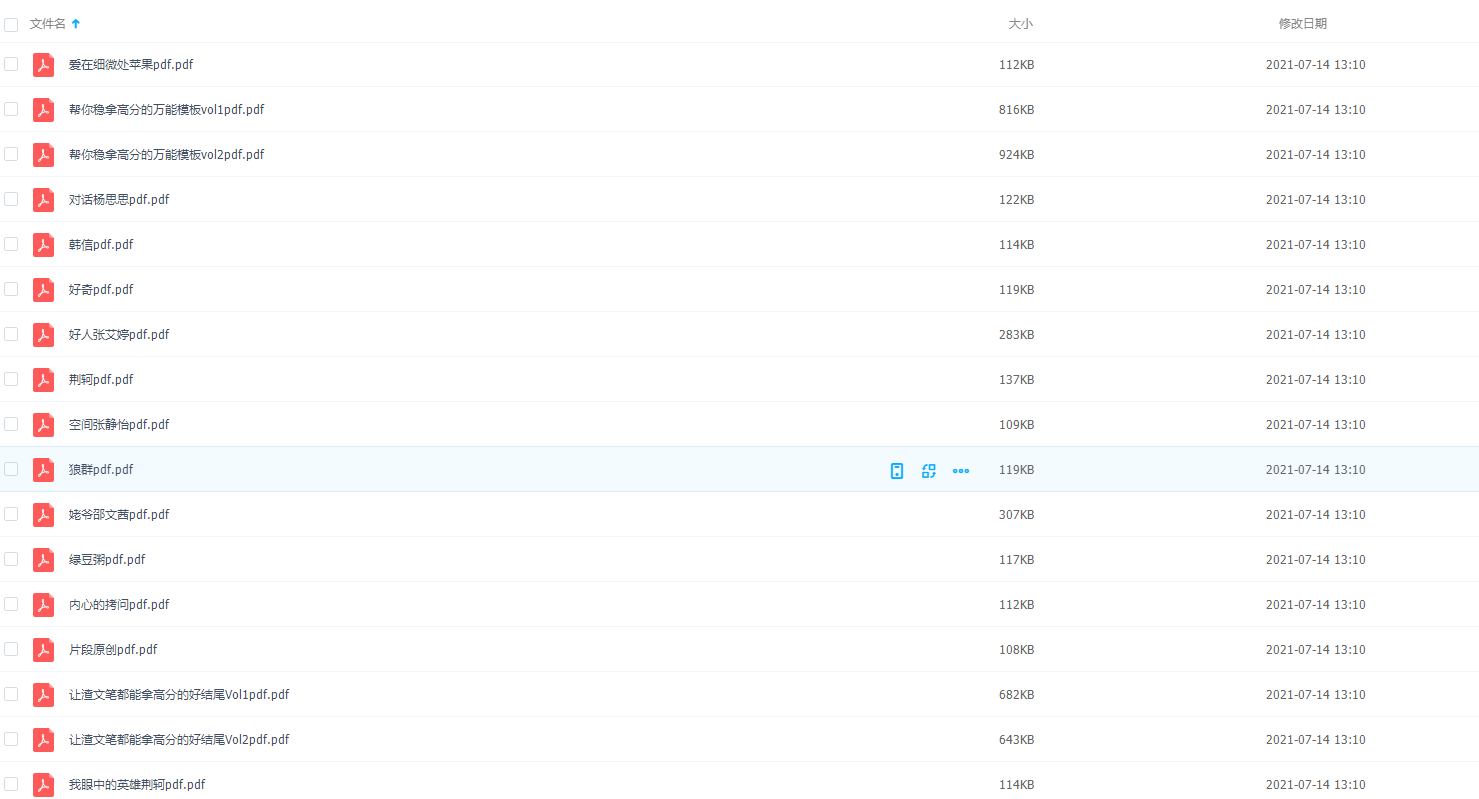Click the PDF icon of 韩信pdf.pdf
The width and height of the screenshot is (1479, 799).
[x=43, y=245]
